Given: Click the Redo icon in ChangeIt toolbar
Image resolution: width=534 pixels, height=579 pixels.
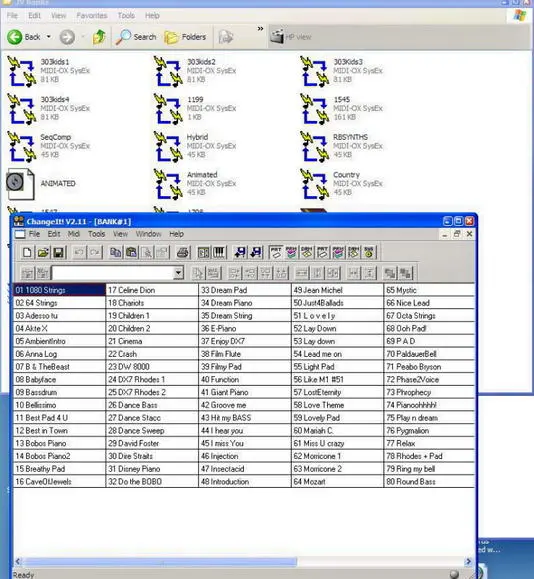Looking at the screenshot, I should tap(95, 253).
